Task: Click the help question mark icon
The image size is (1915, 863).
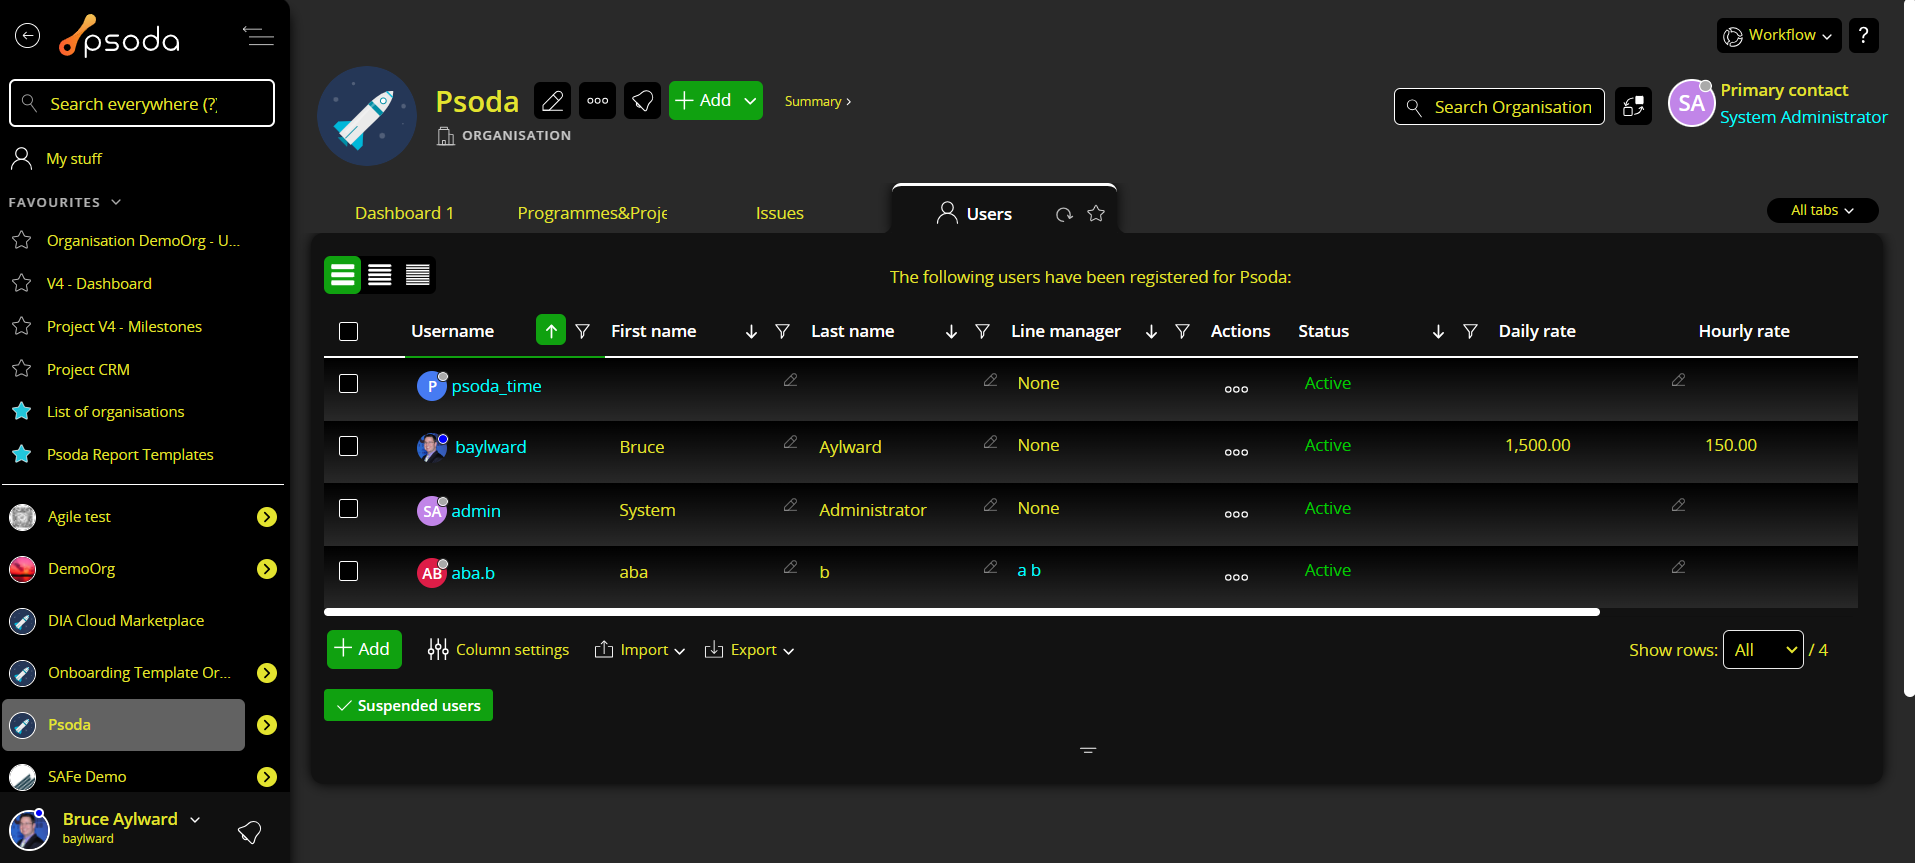Action: [1863, 35]
